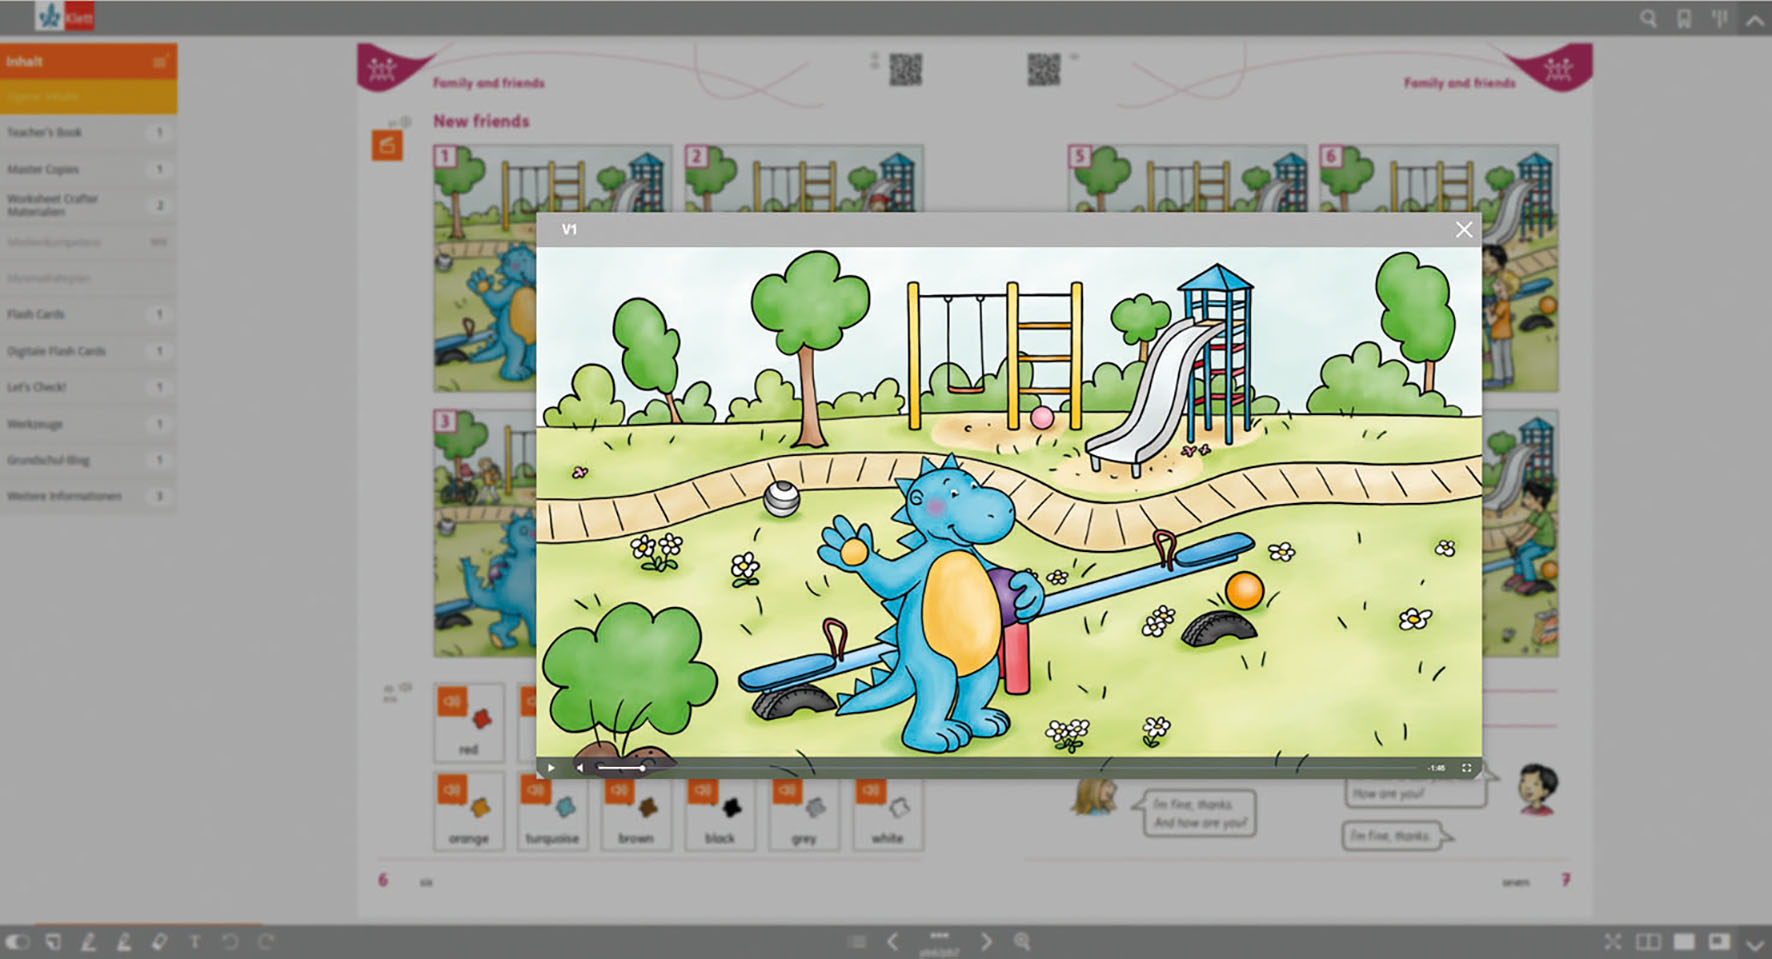This screenshot has width=1772, height=959.
Task: Open picture 2 thumbnail on the book page
Action: (x=804, y=178)
